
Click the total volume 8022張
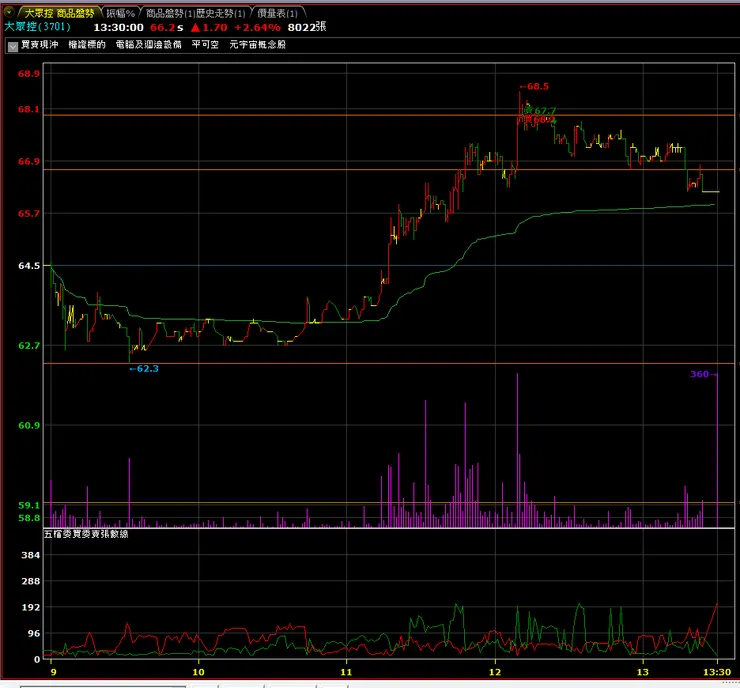click(x=307, y=27)
